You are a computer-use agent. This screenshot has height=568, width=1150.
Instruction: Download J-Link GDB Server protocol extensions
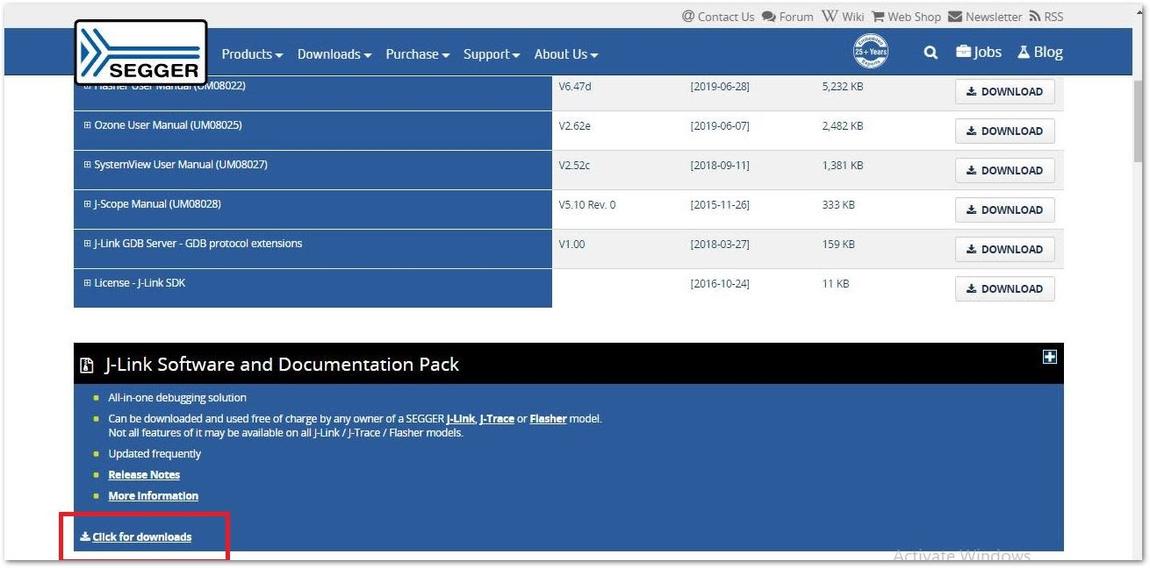(x=1005, y=250)
